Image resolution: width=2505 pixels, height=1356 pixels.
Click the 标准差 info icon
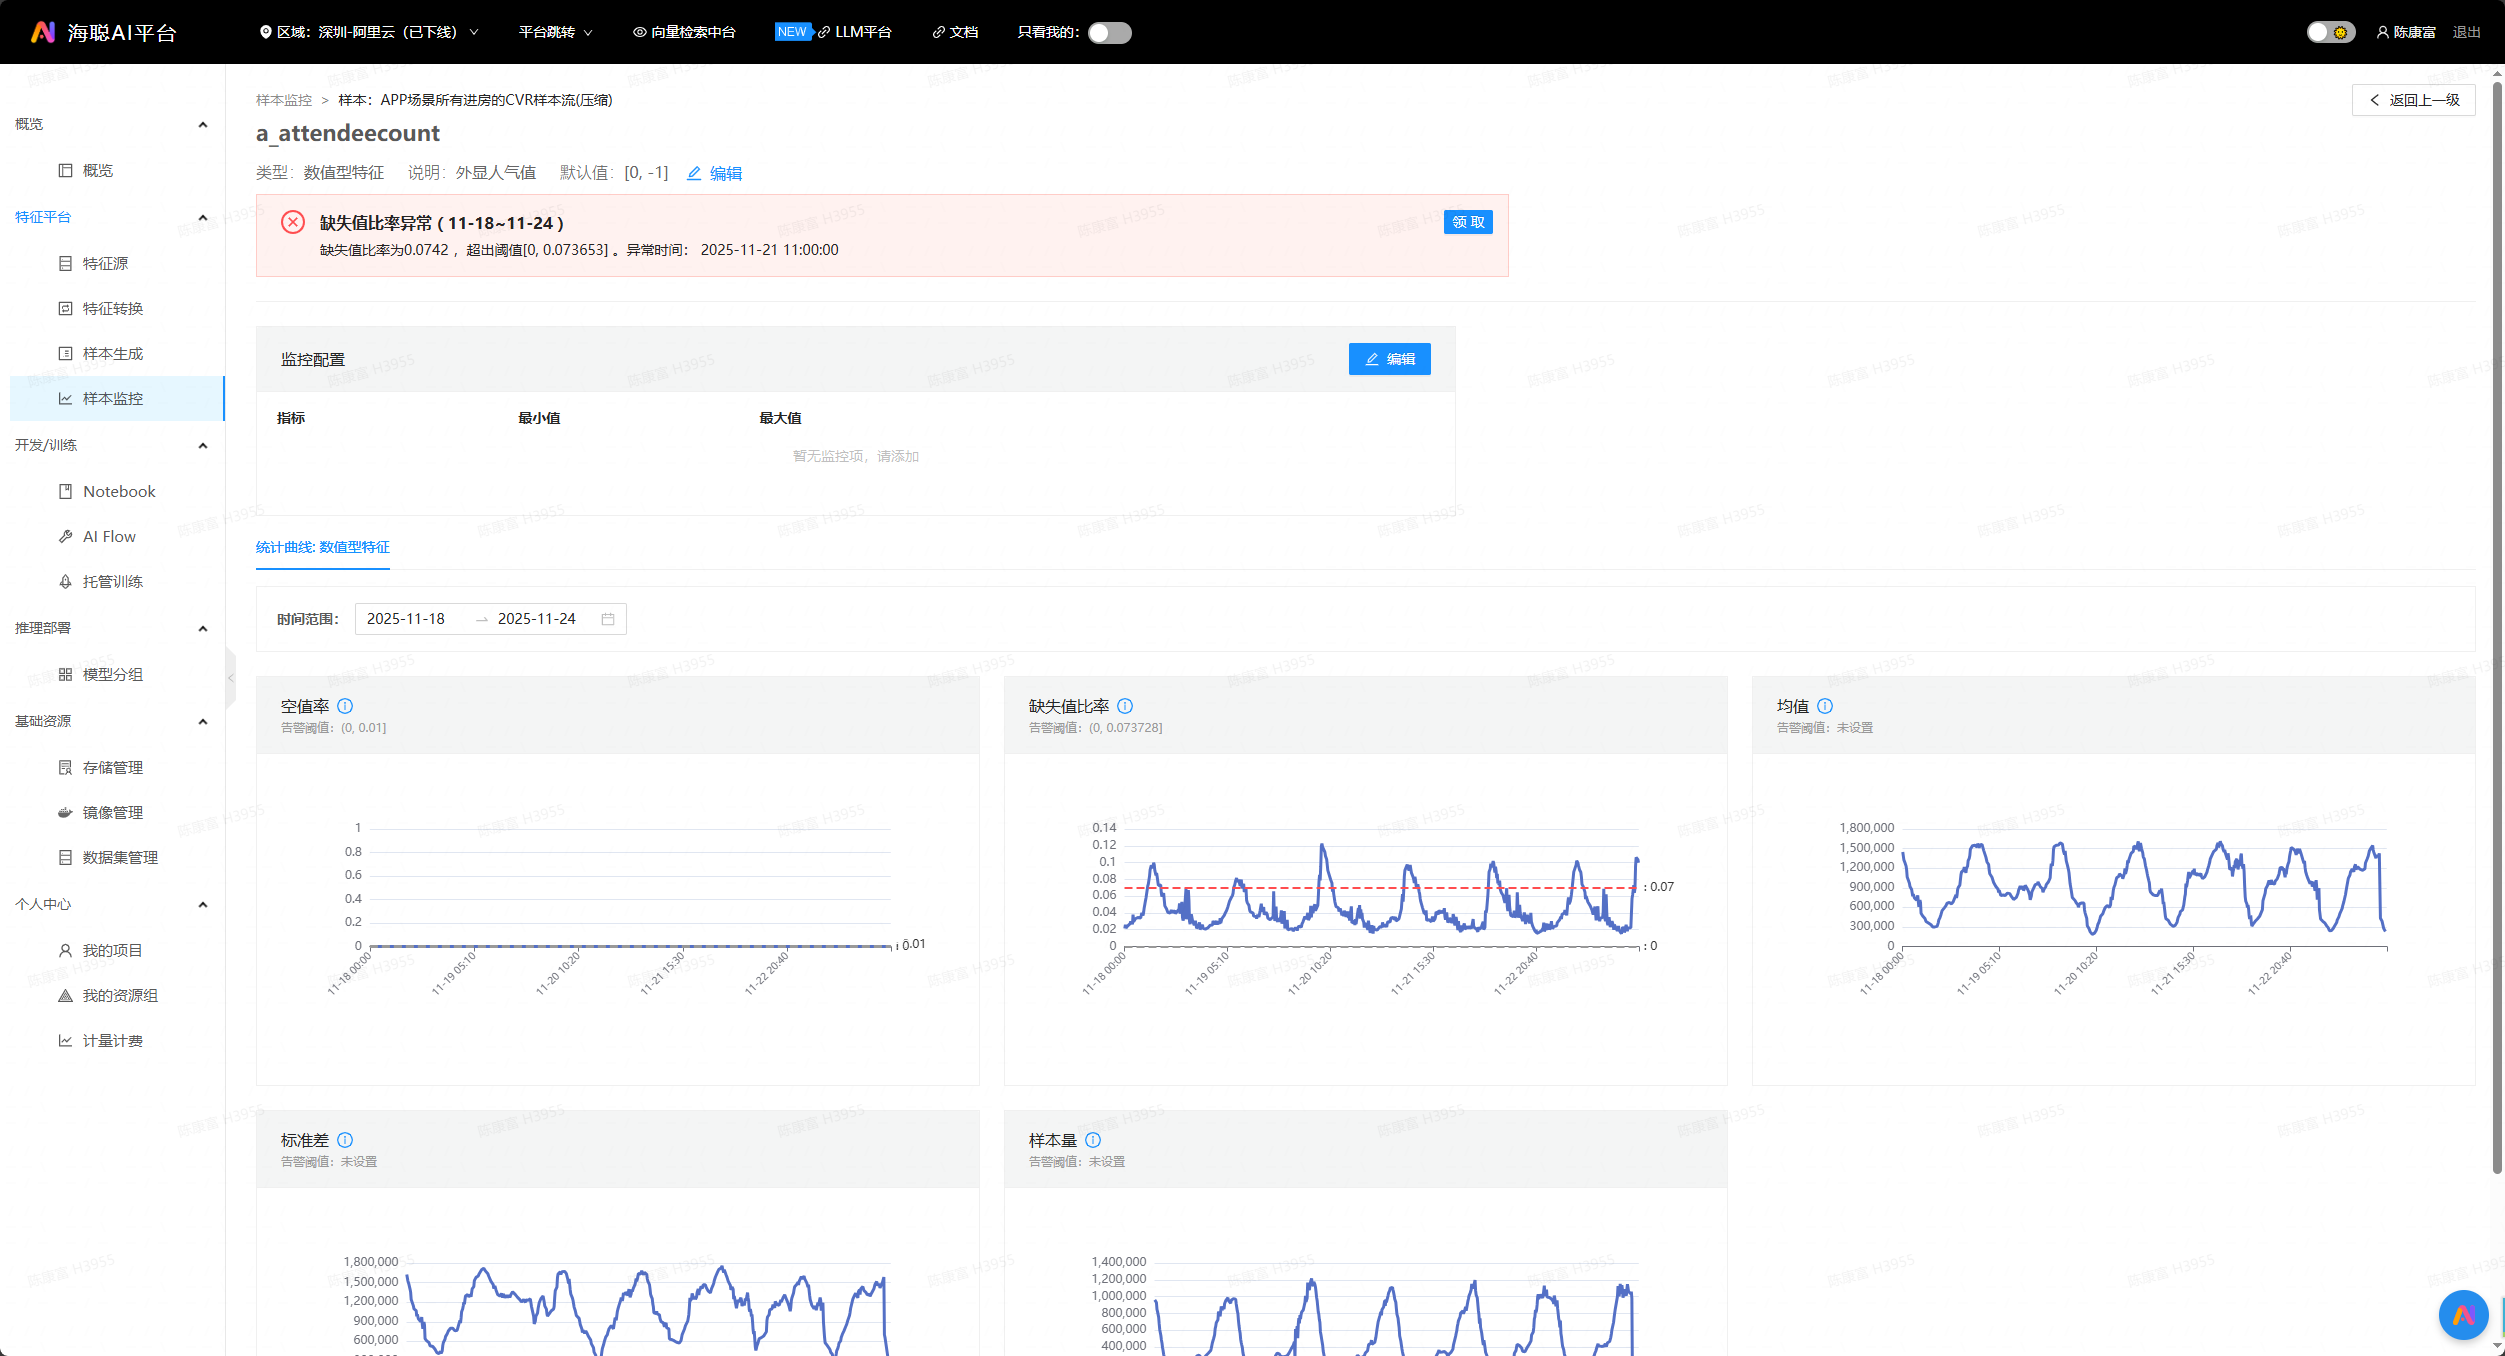[x=345, y=1140]
